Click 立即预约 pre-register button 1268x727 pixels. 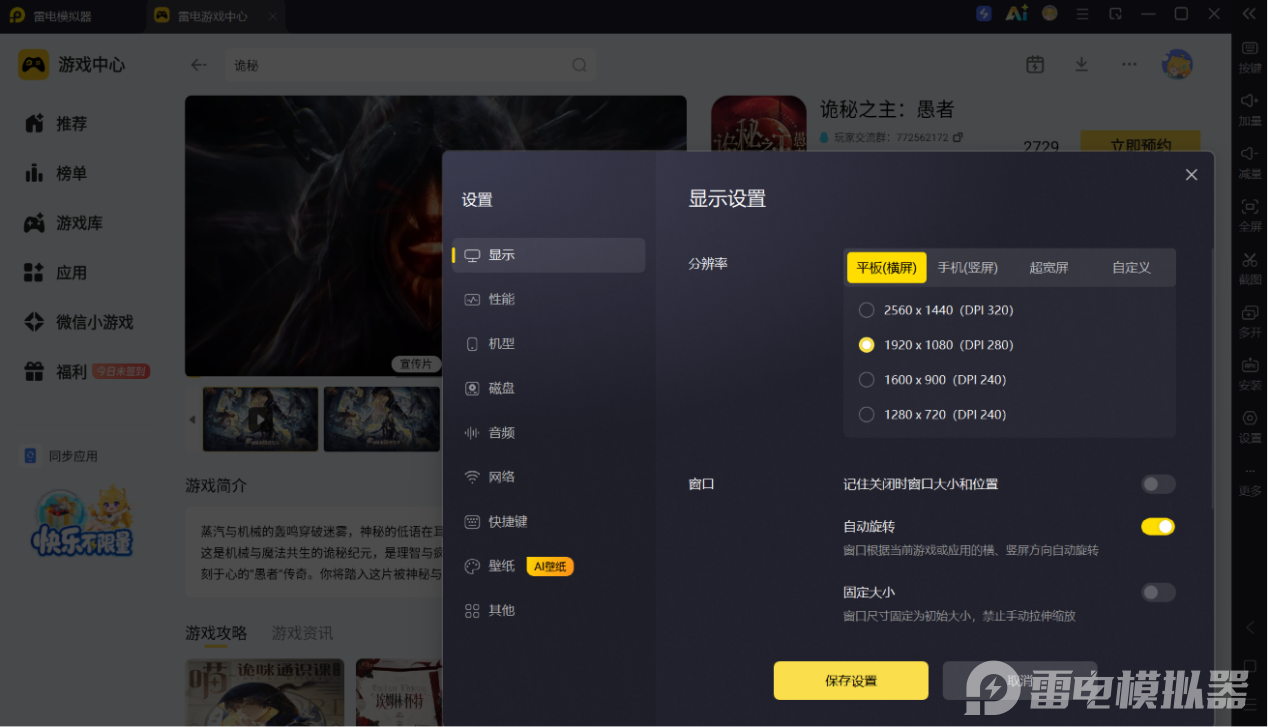click(x=1140, y=144)
